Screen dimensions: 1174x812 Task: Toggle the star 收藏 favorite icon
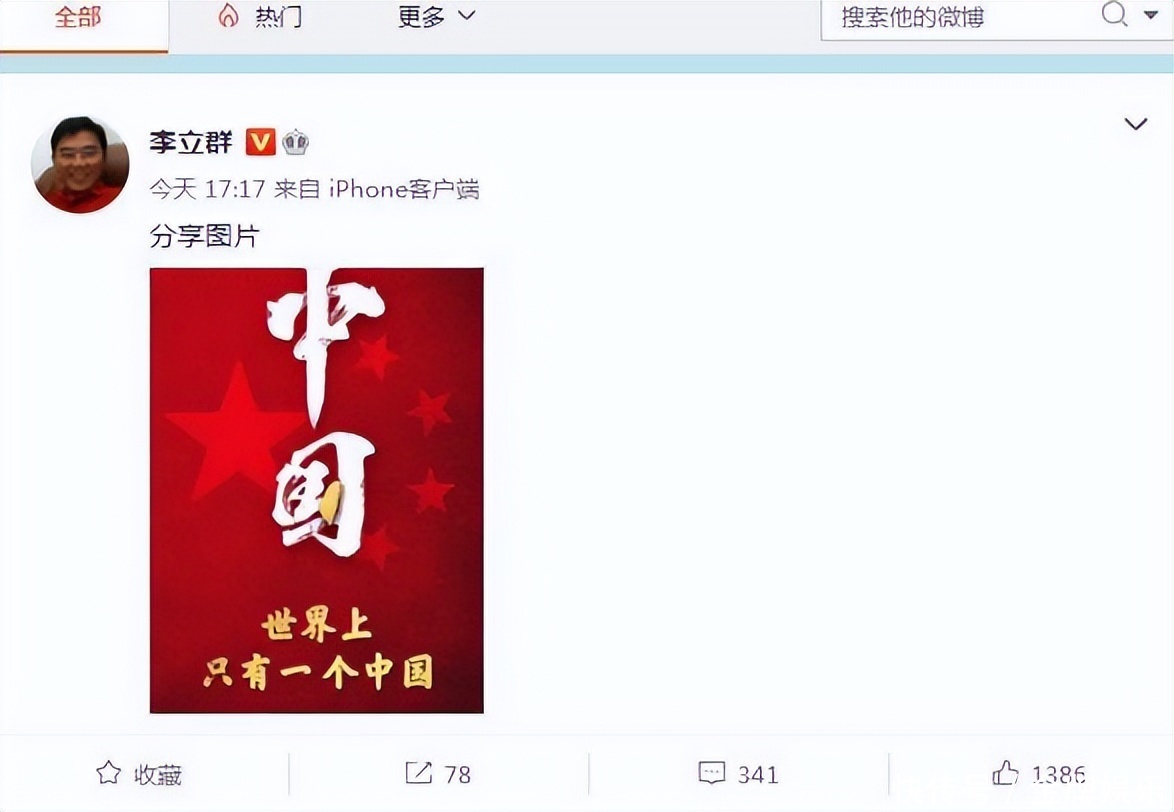(x=109, y=773)
